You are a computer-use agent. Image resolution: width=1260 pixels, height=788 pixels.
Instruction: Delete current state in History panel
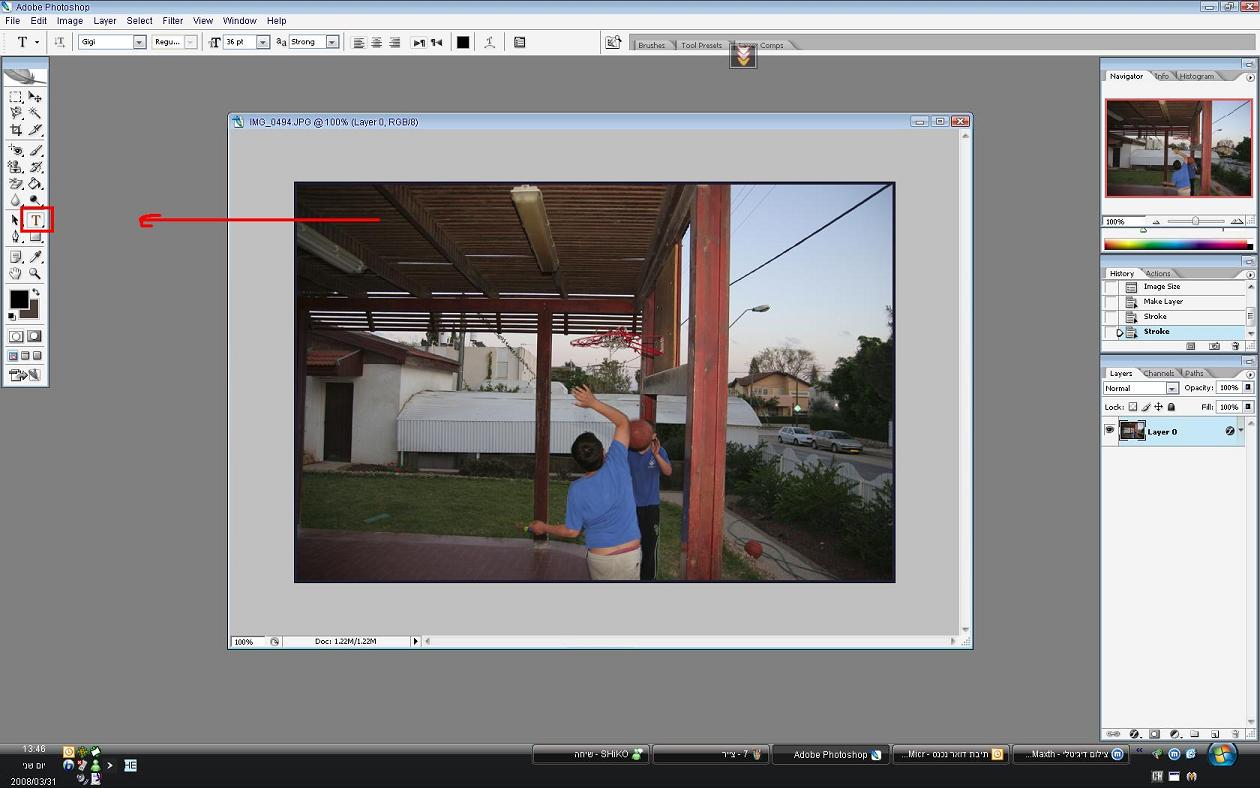pyautogui.click(x=1236, y=346)
